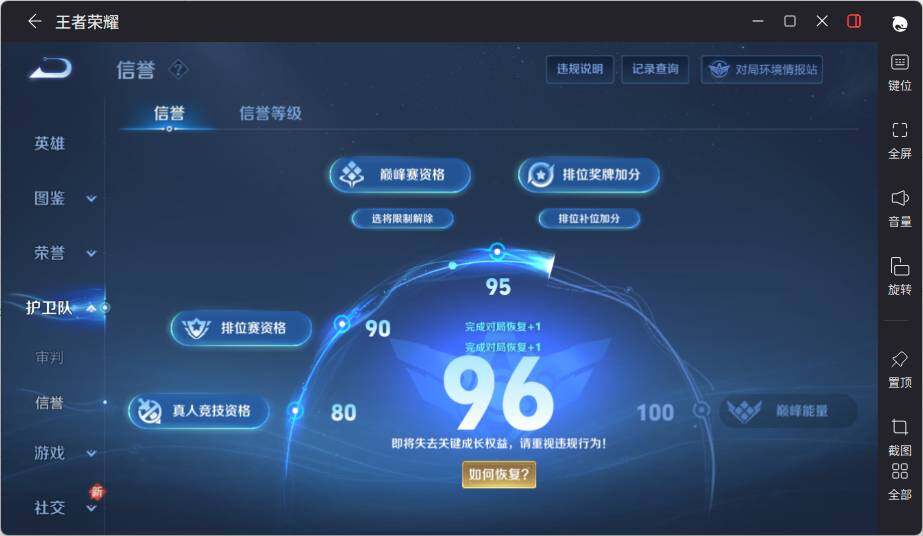
Task: Select 审判 under 护卫队
Action: (49, 357)
